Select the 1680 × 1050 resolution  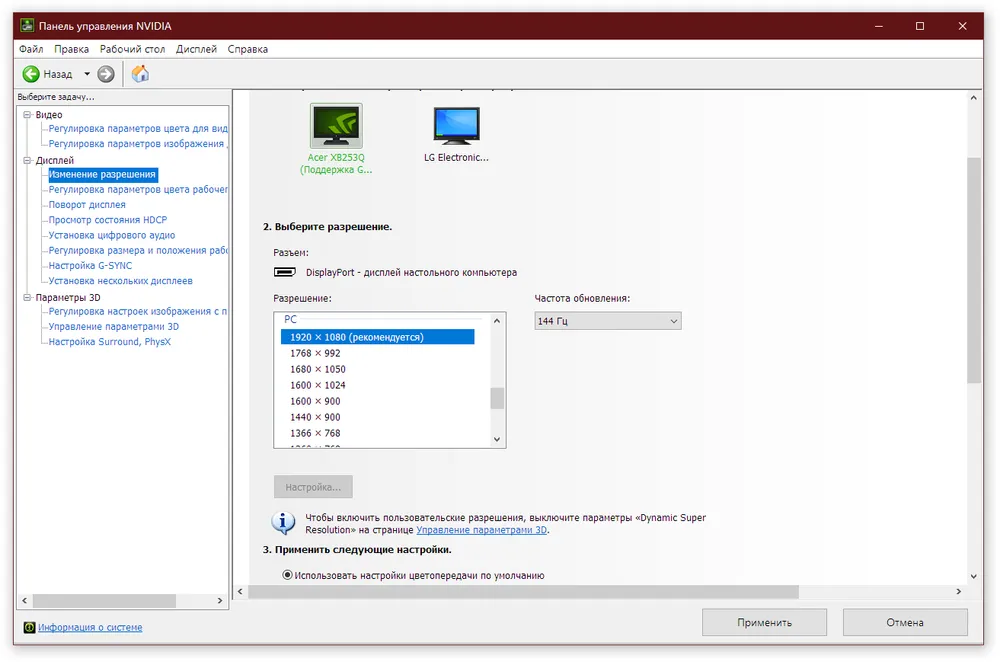(x=318, y=369)
